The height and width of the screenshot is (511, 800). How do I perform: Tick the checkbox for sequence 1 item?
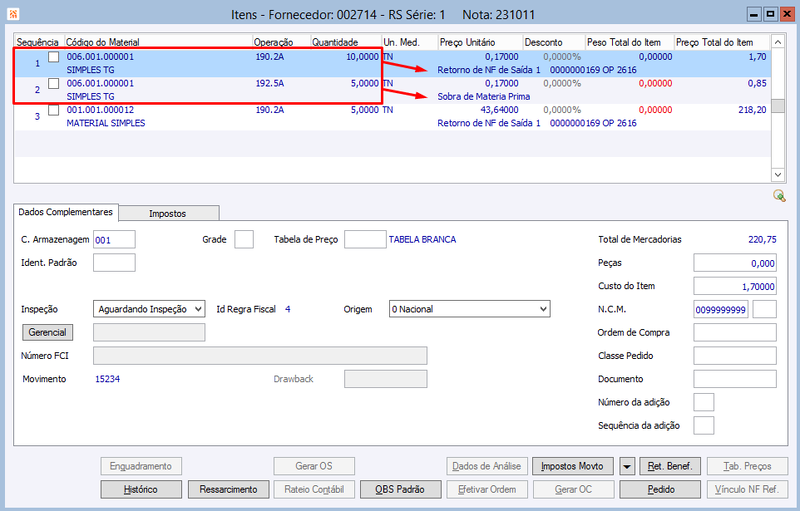(x=54, y=57)
